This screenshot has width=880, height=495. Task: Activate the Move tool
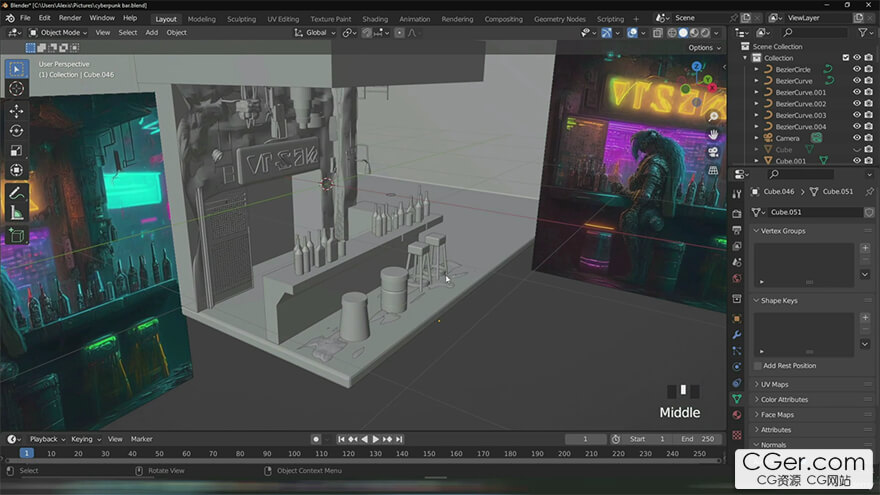16,111
